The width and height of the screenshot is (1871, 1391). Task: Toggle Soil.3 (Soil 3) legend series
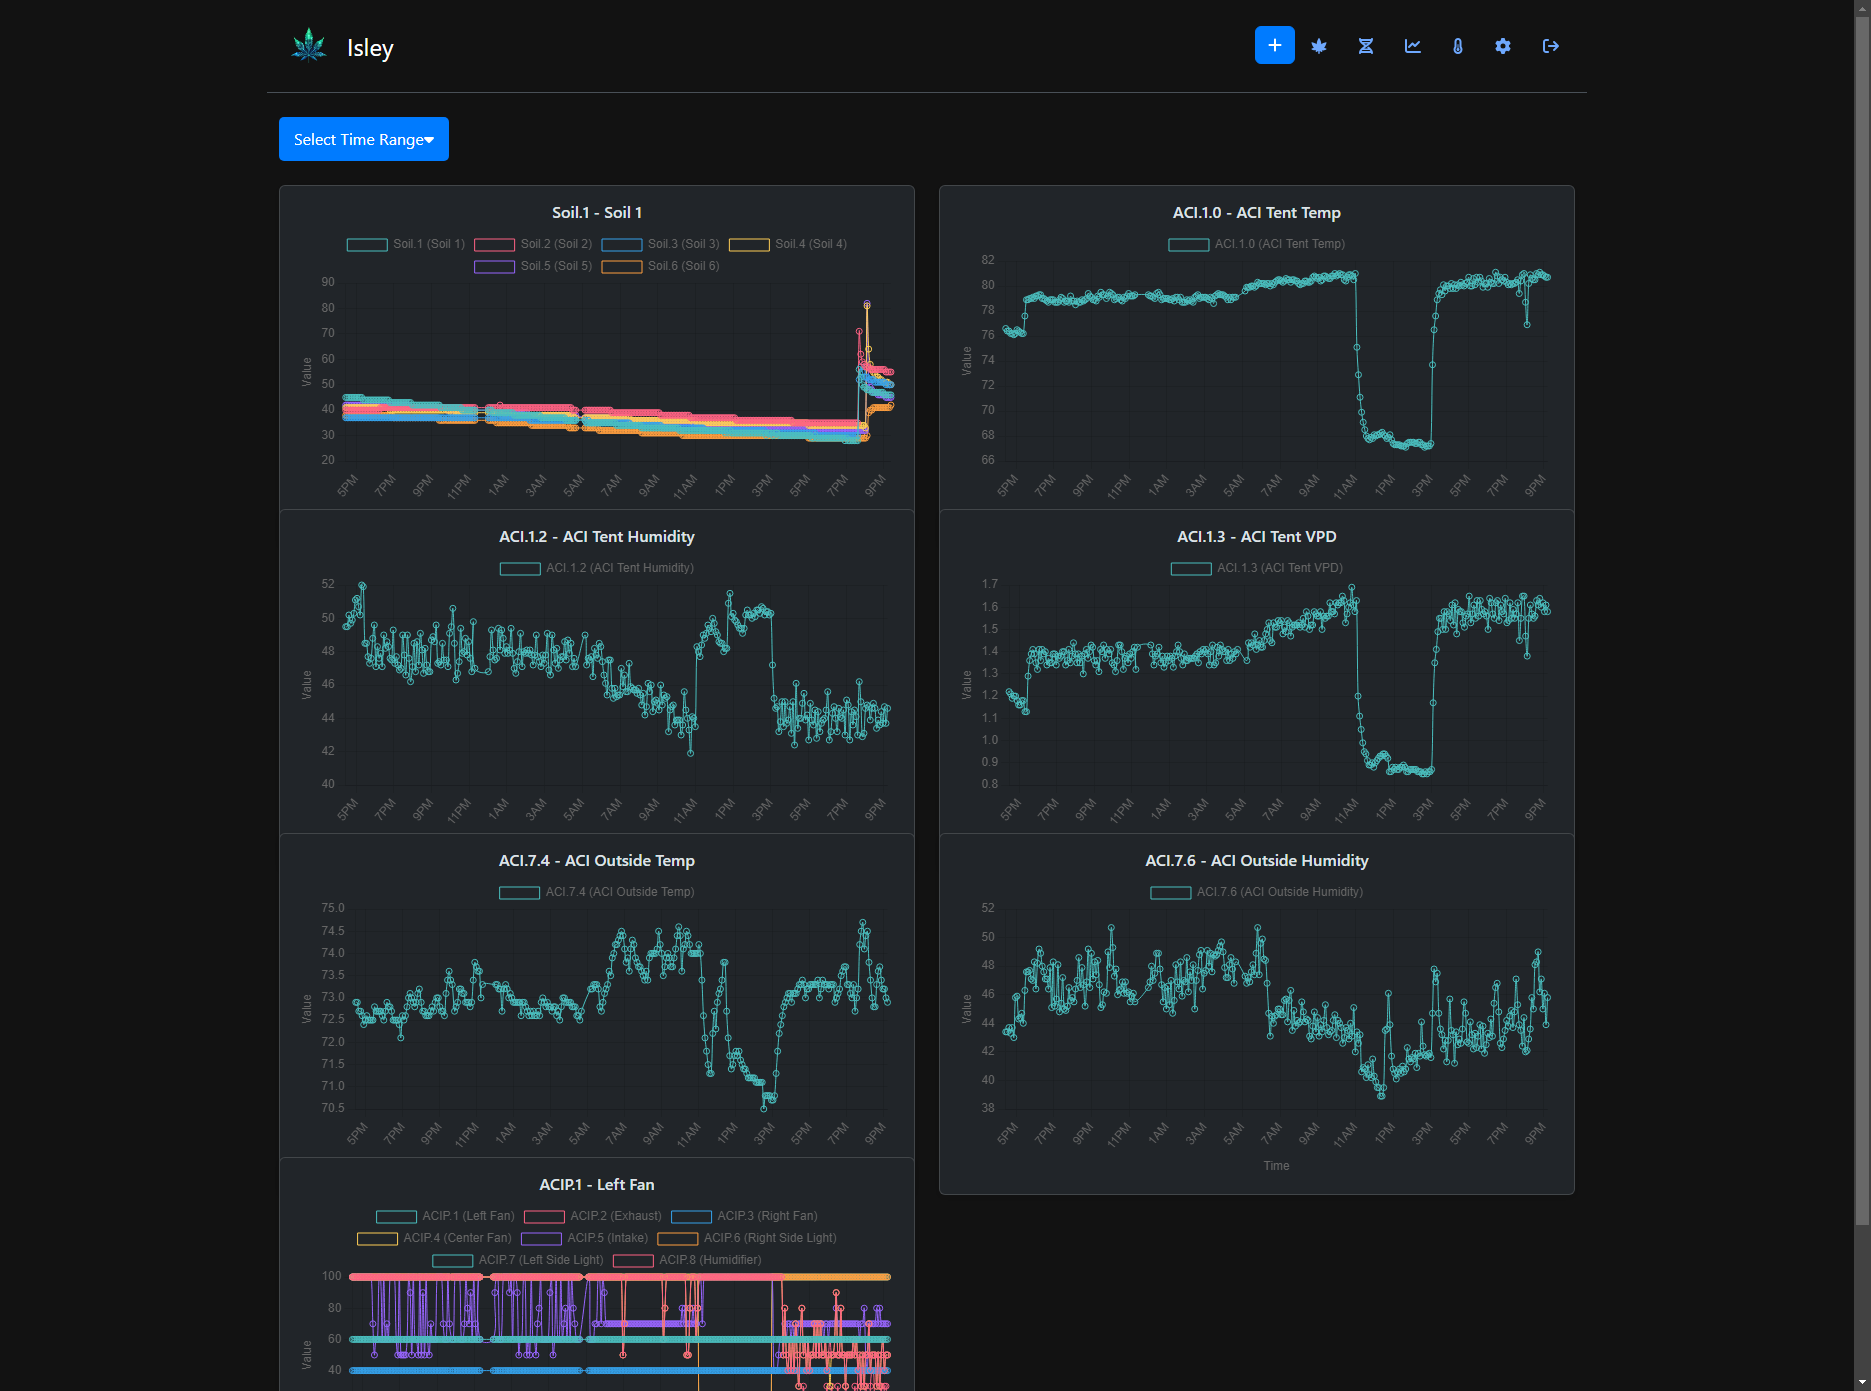[x=660, y=244]
